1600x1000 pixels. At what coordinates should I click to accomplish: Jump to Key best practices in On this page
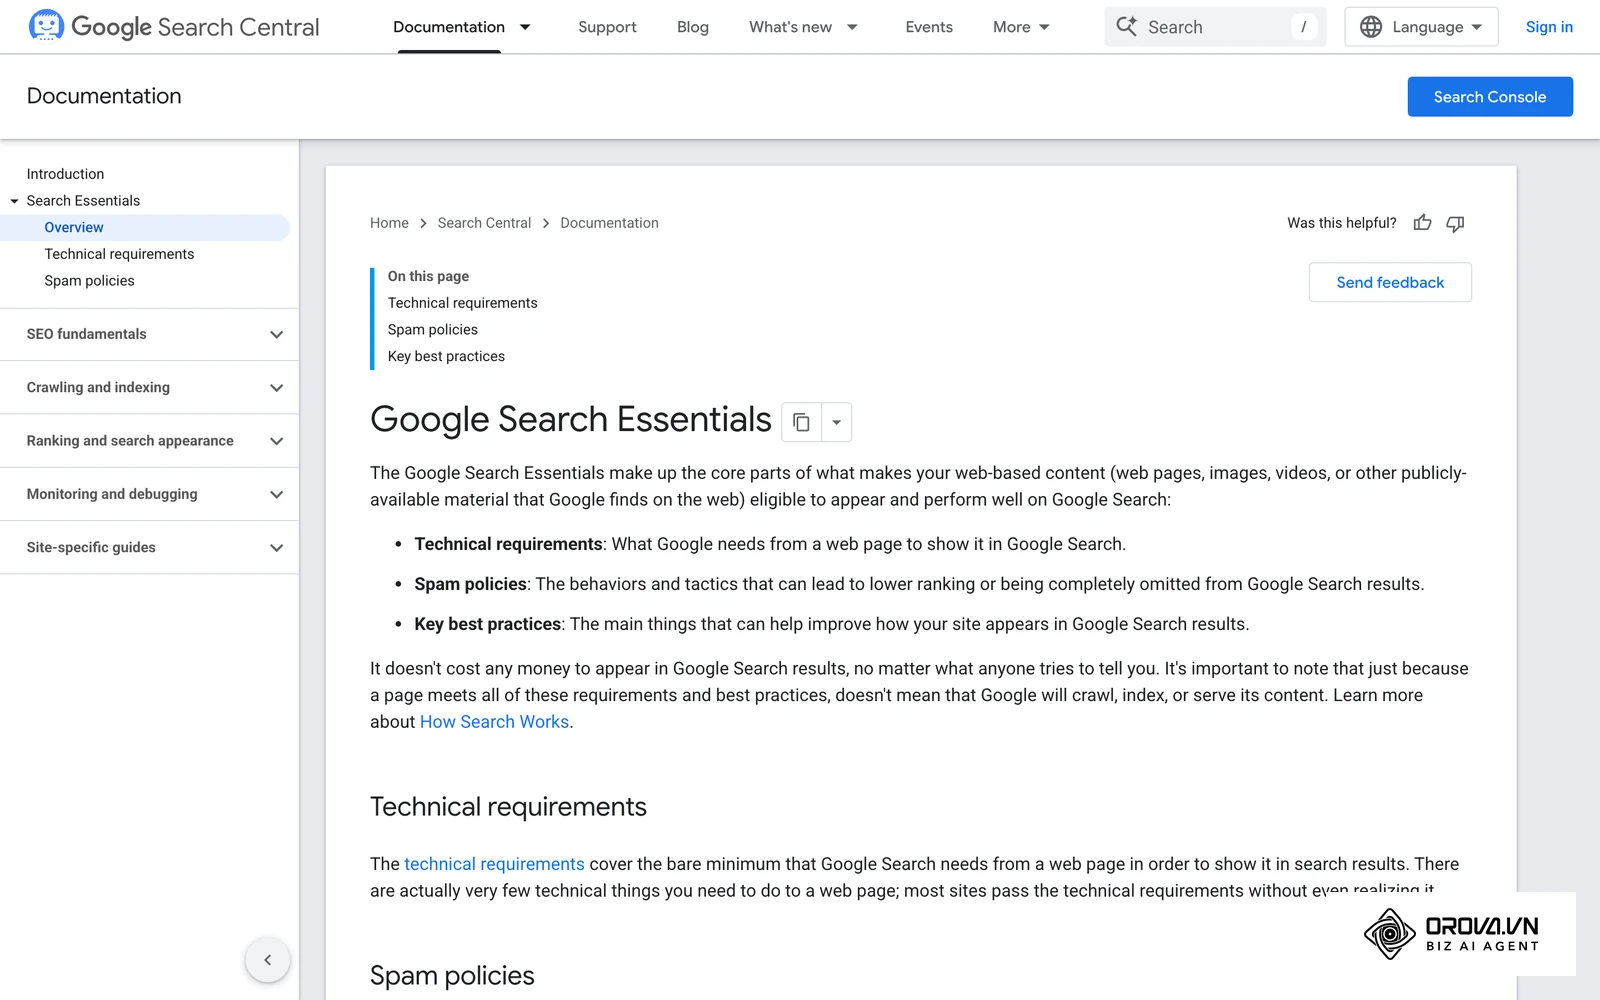click(x=446, y=356)
